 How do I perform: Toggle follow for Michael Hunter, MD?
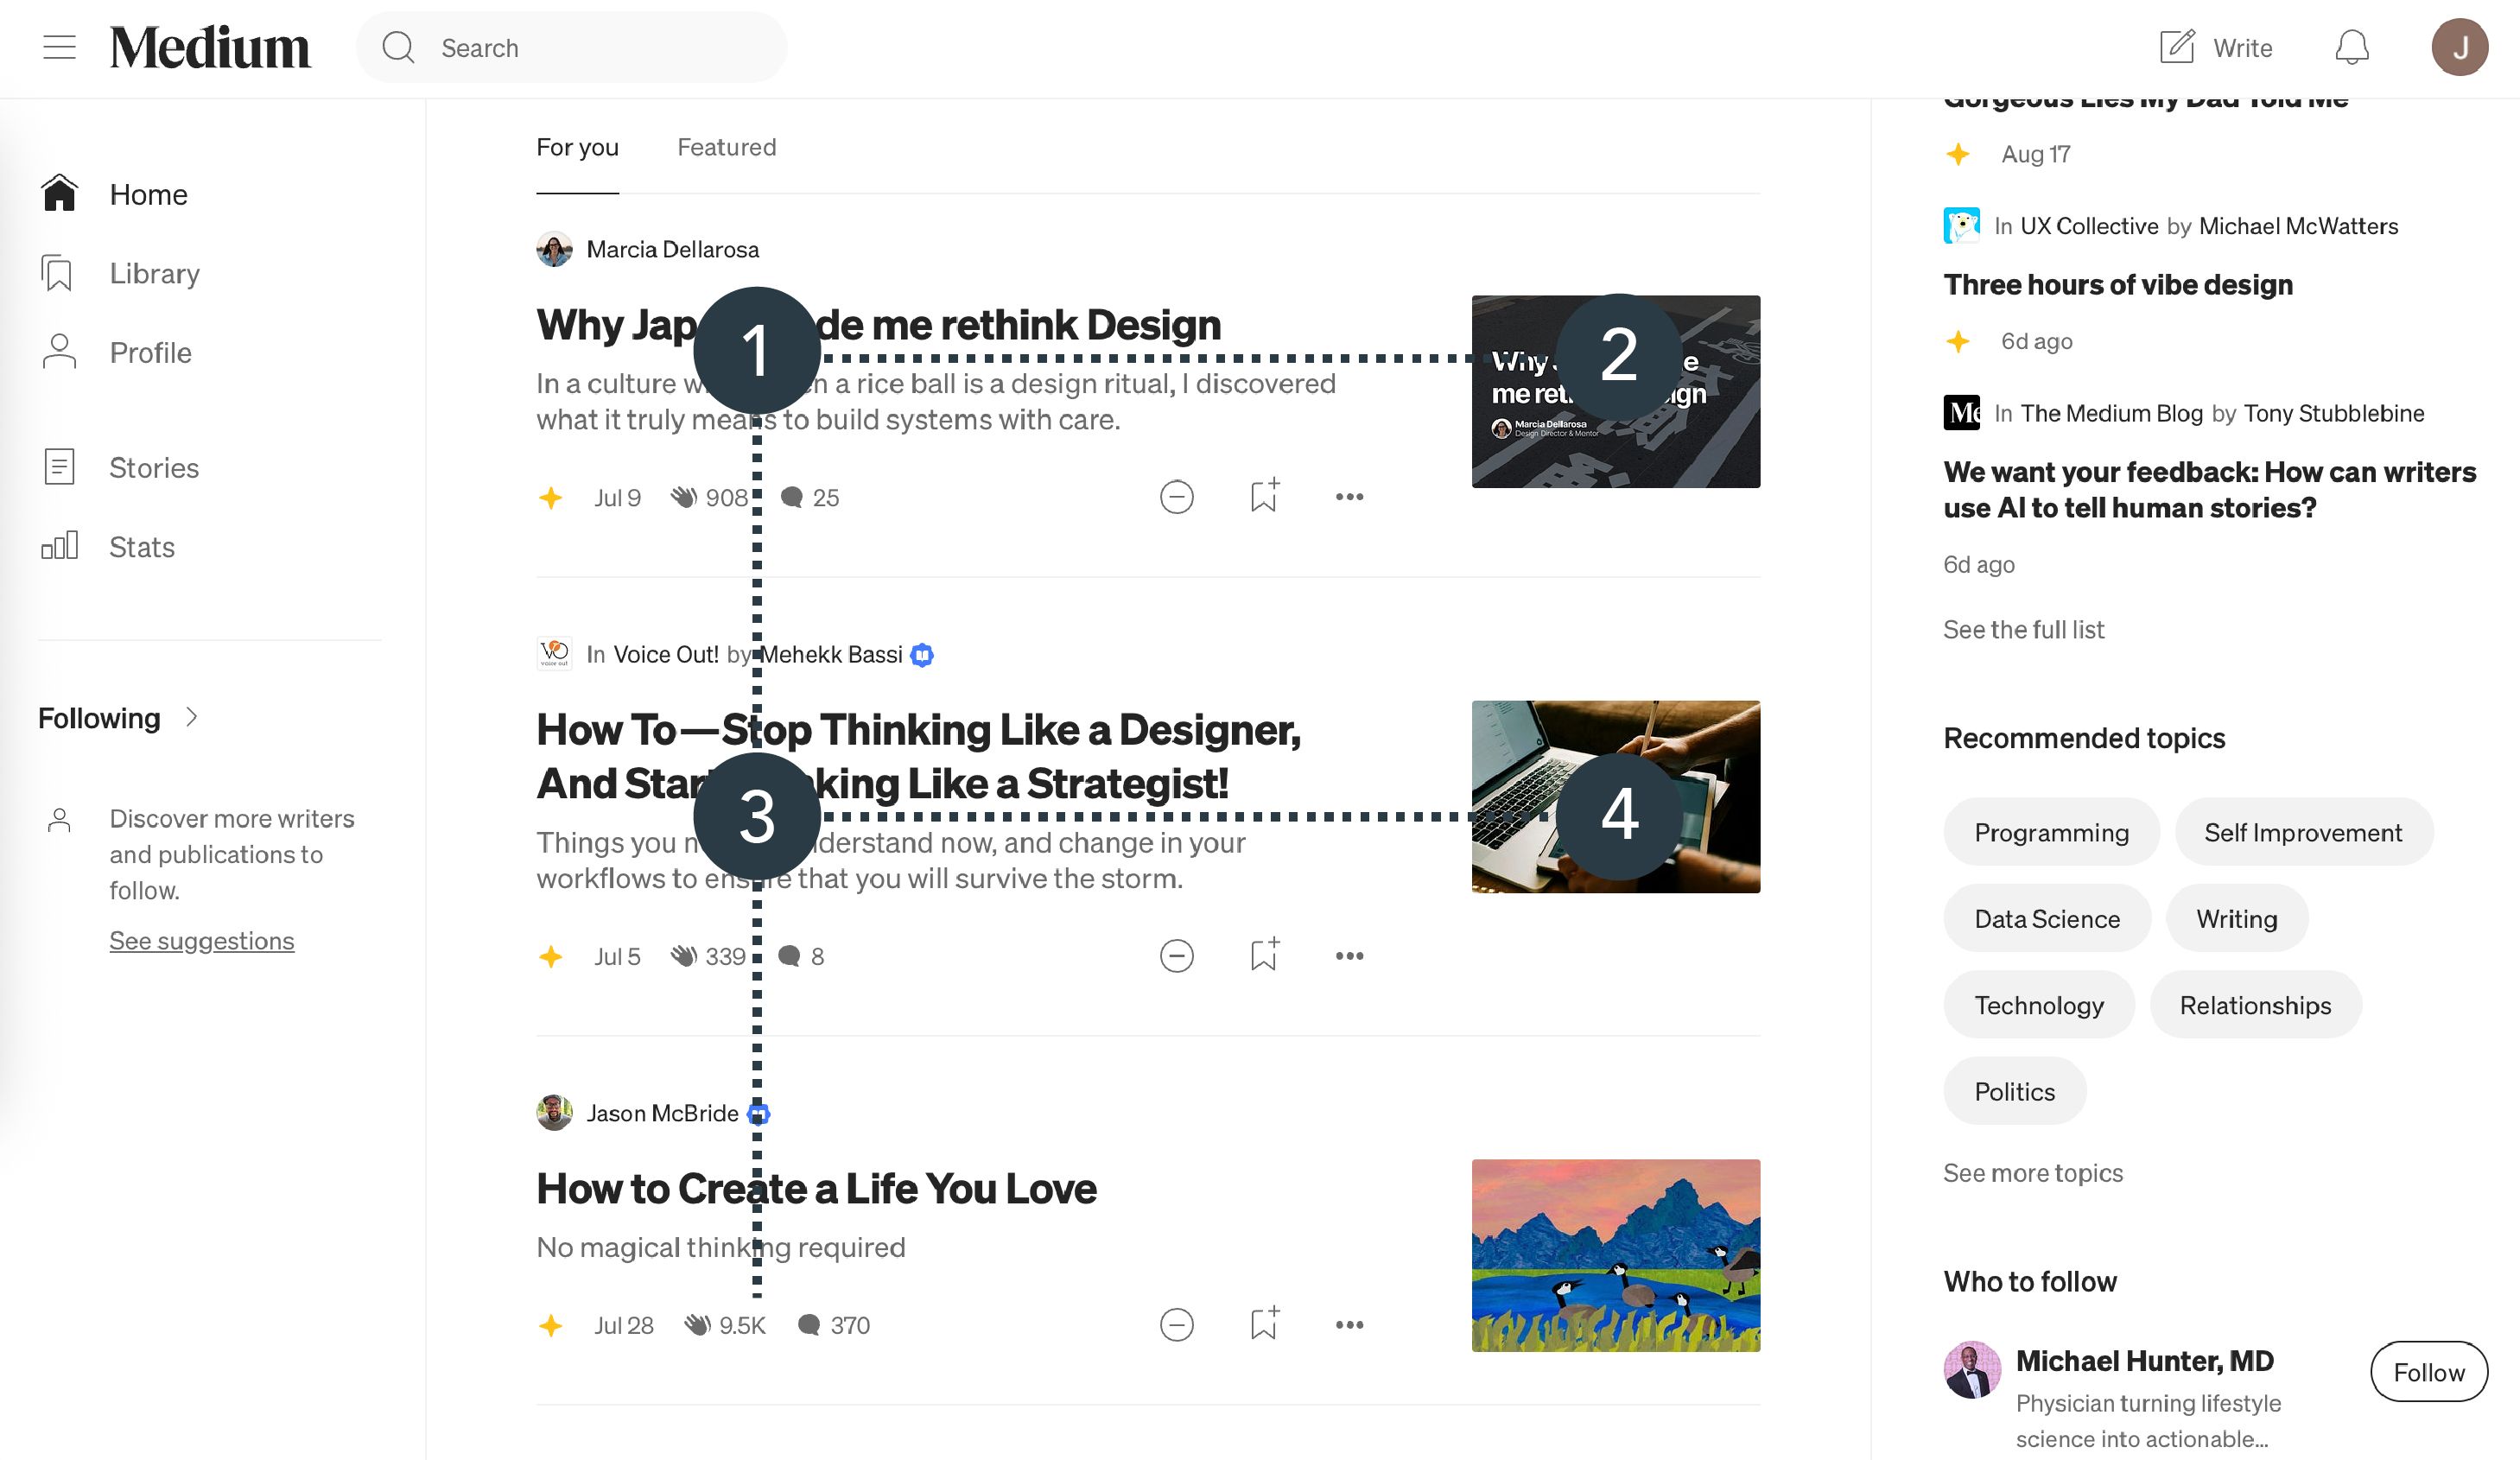point(2428,1372)
